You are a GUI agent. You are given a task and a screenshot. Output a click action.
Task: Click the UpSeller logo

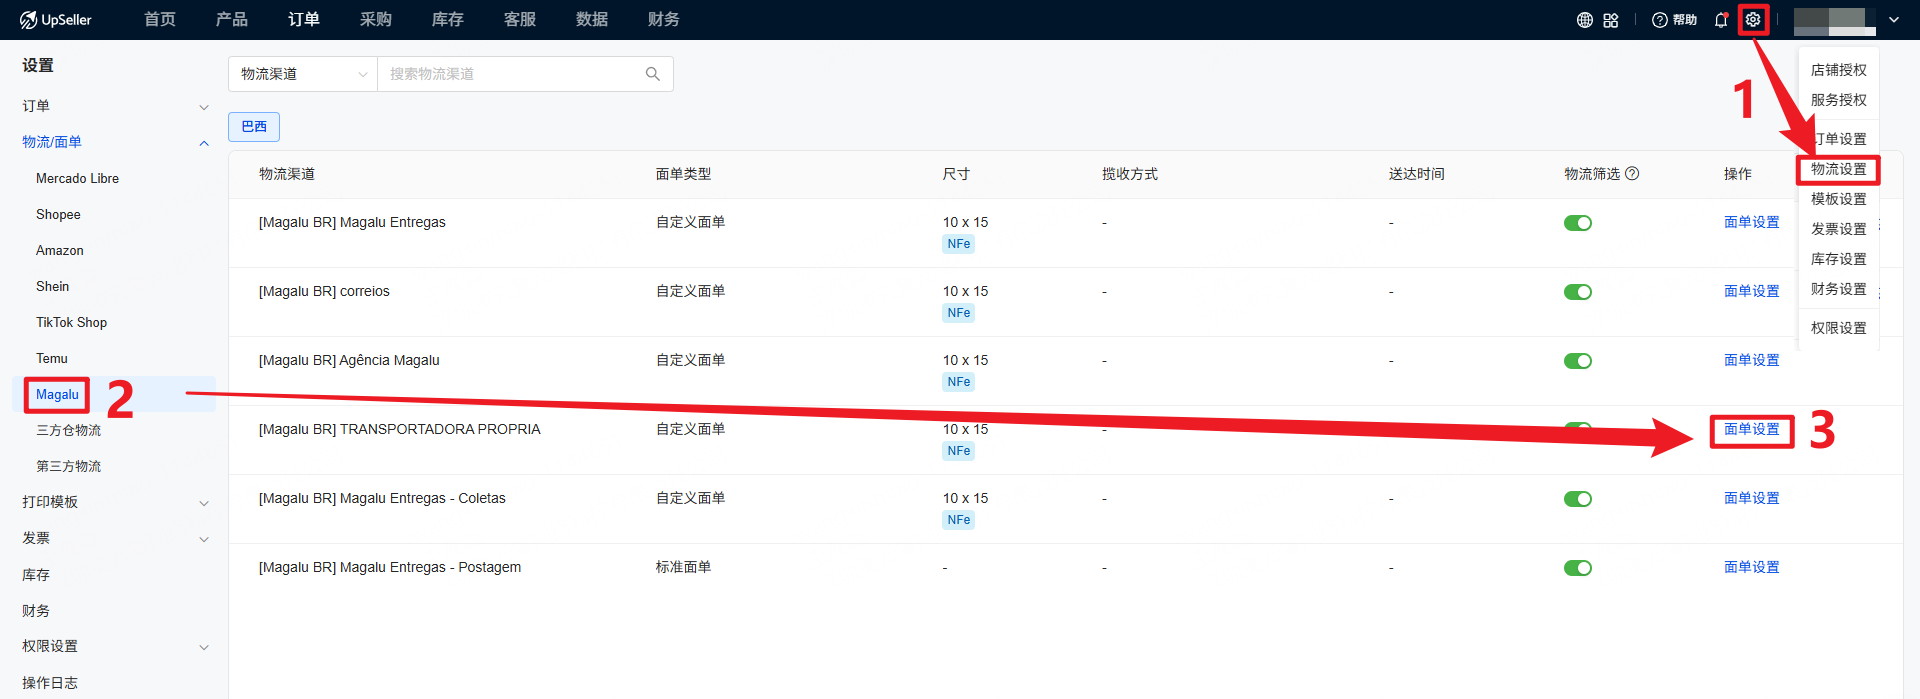(x=56, y=20)
